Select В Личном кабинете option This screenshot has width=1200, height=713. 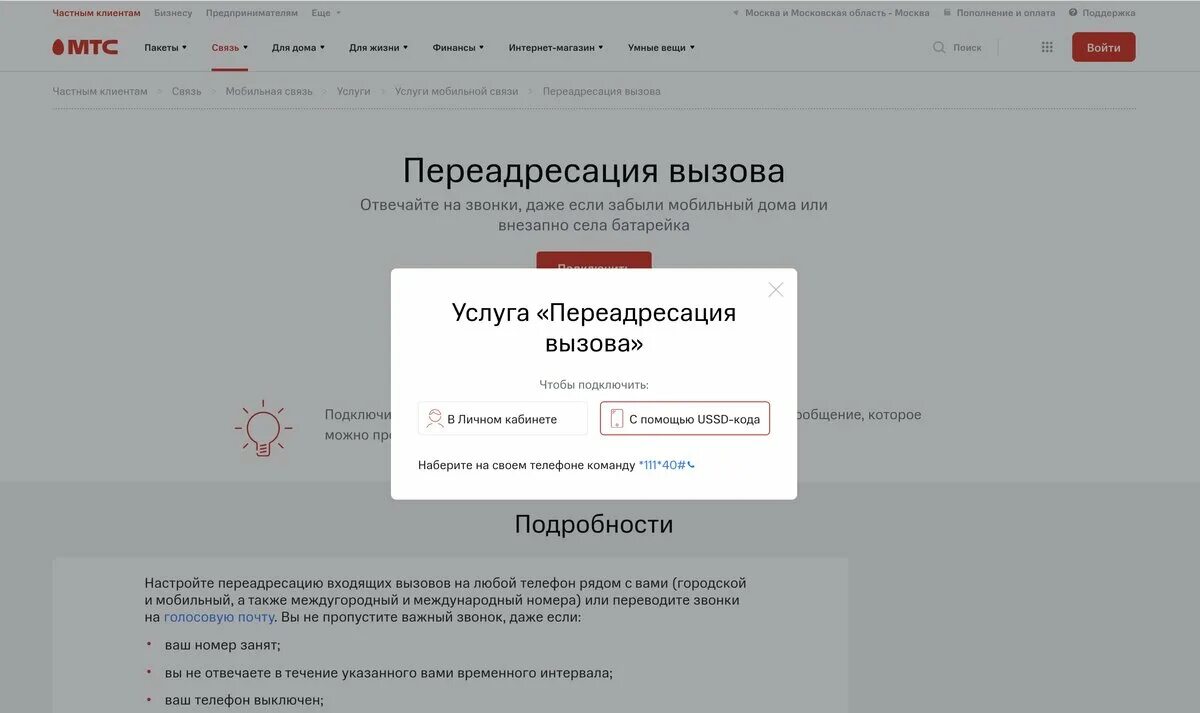503,419
